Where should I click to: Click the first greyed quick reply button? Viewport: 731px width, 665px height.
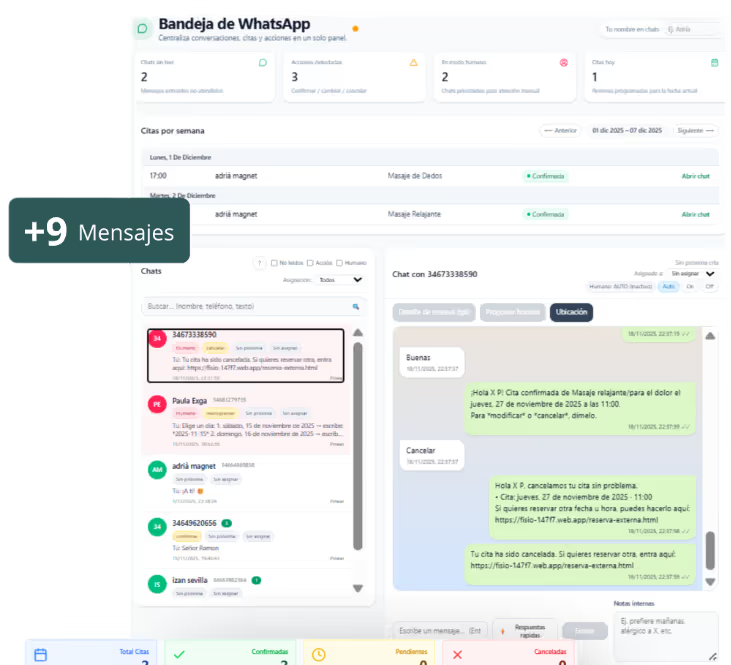(434, 312)
